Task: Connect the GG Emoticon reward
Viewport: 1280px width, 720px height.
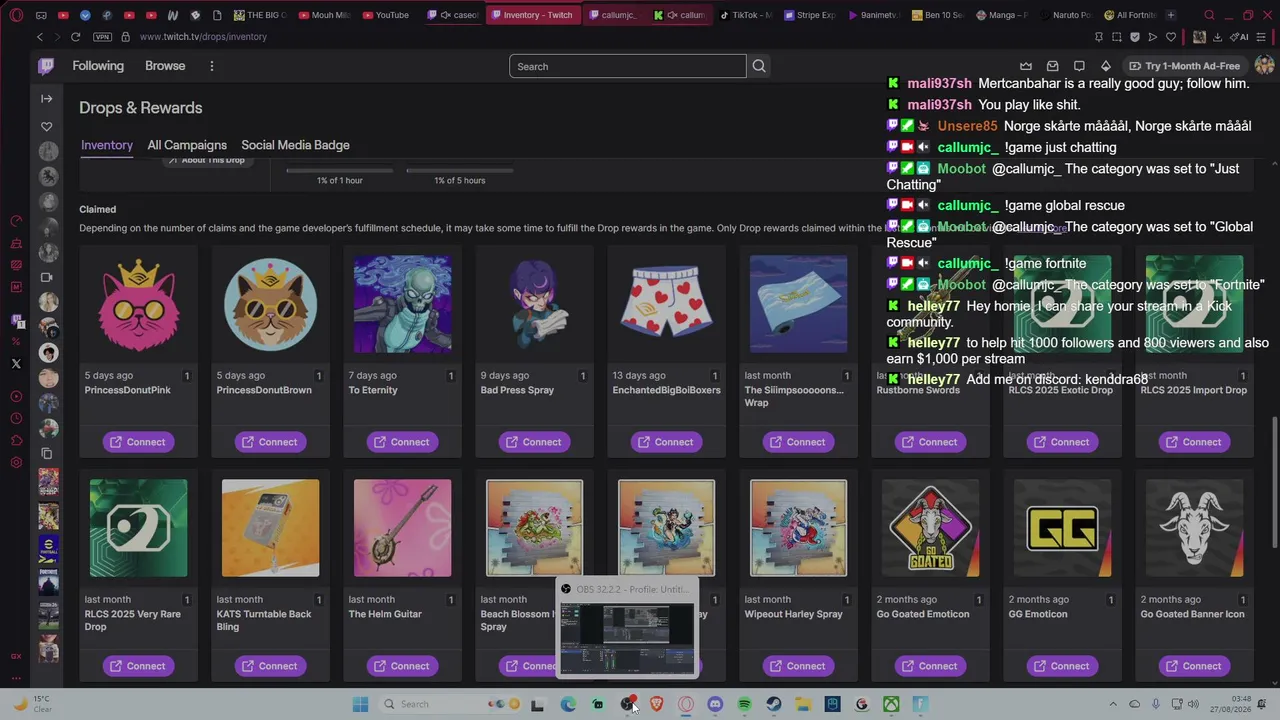Action: (1062, 666)
